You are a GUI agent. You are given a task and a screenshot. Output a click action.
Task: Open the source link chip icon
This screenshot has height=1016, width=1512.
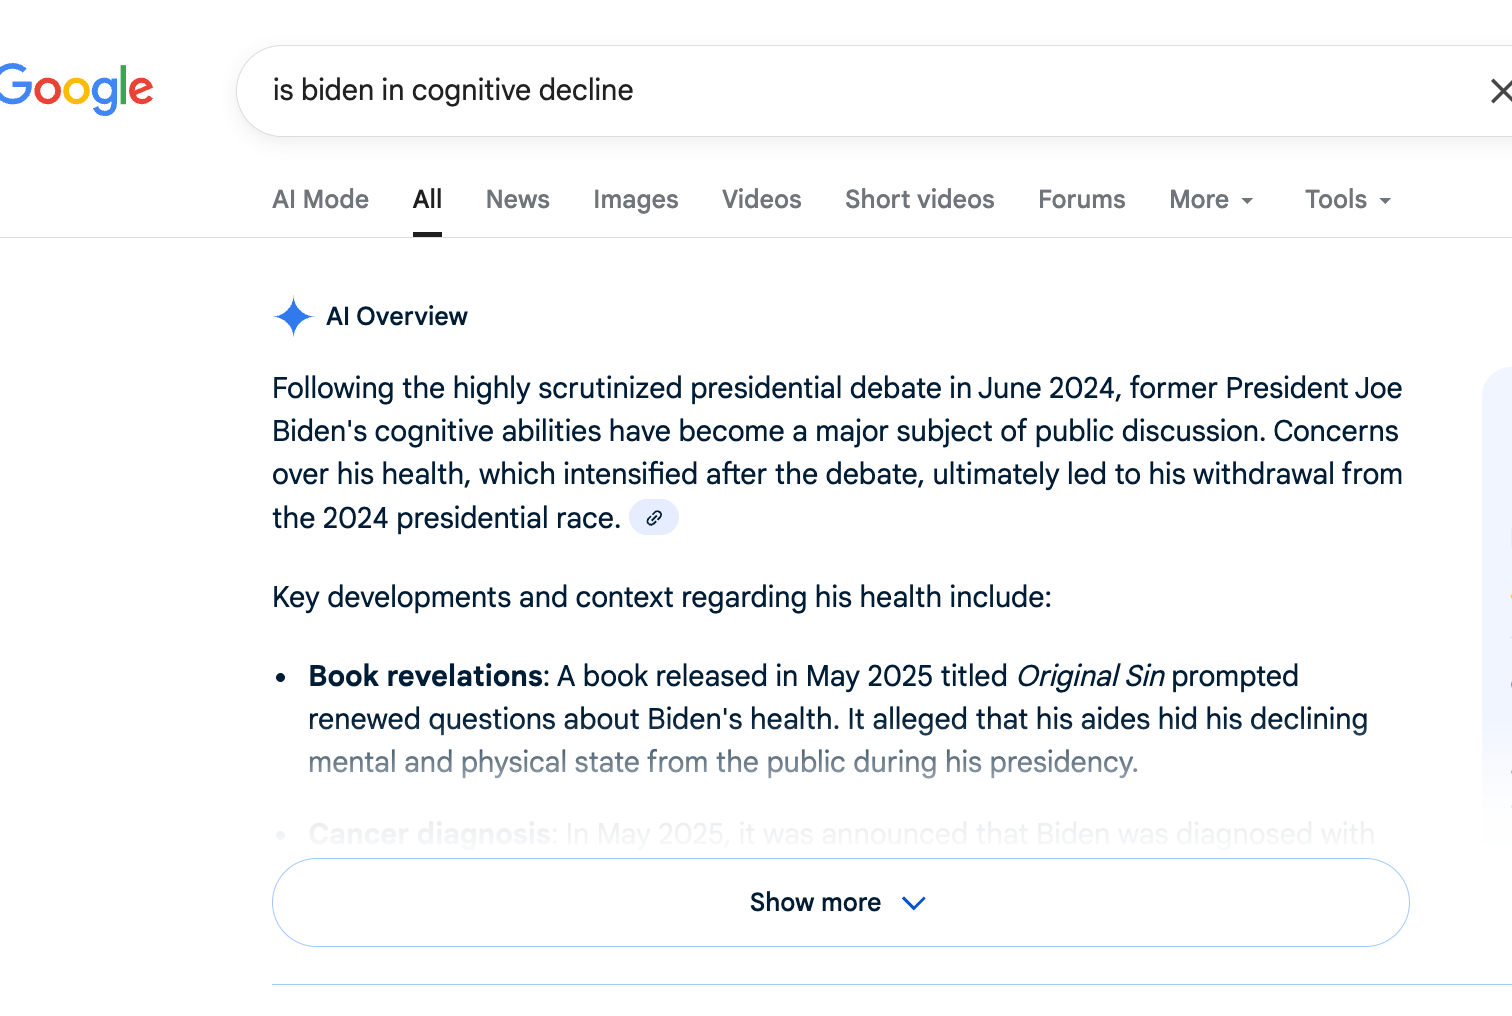coord(654,518)
